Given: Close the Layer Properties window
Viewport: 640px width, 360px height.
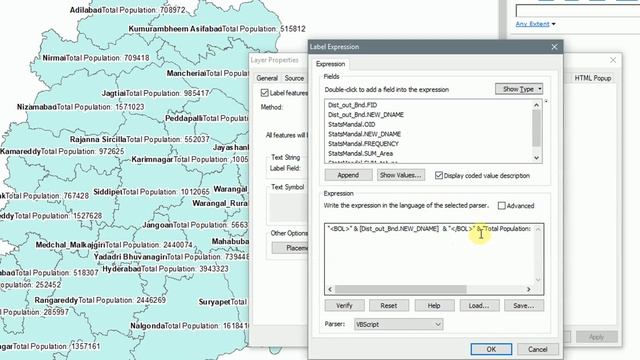Looking at the screenshot, I should point(613,60).
